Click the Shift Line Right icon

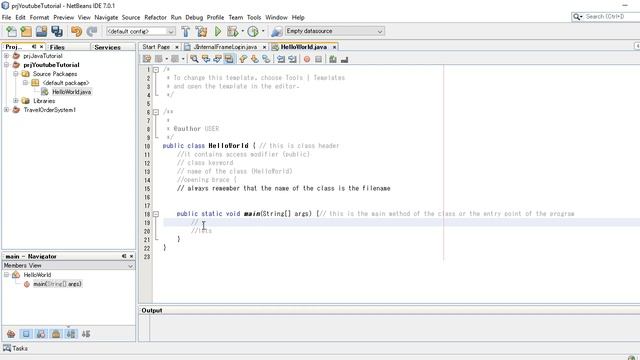[x=292, y=59]
